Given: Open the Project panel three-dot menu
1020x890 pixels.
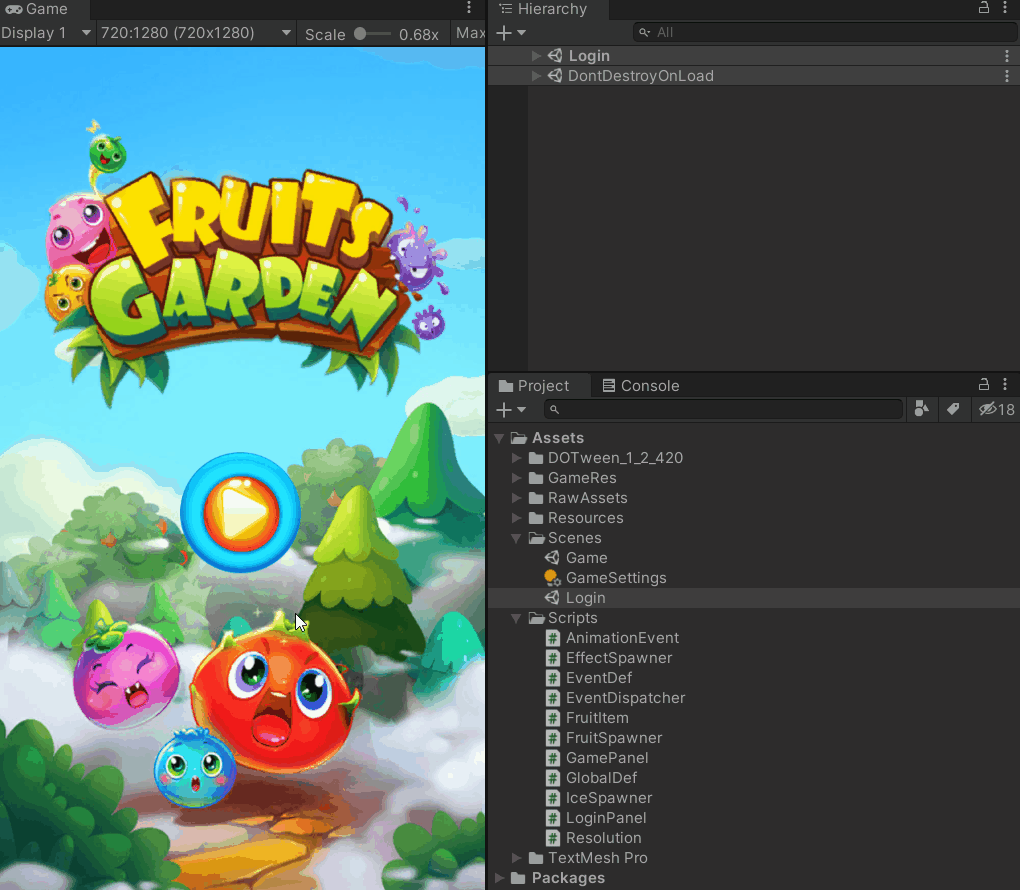Looking at the screenshot, I should click(x=1005, y=384).
